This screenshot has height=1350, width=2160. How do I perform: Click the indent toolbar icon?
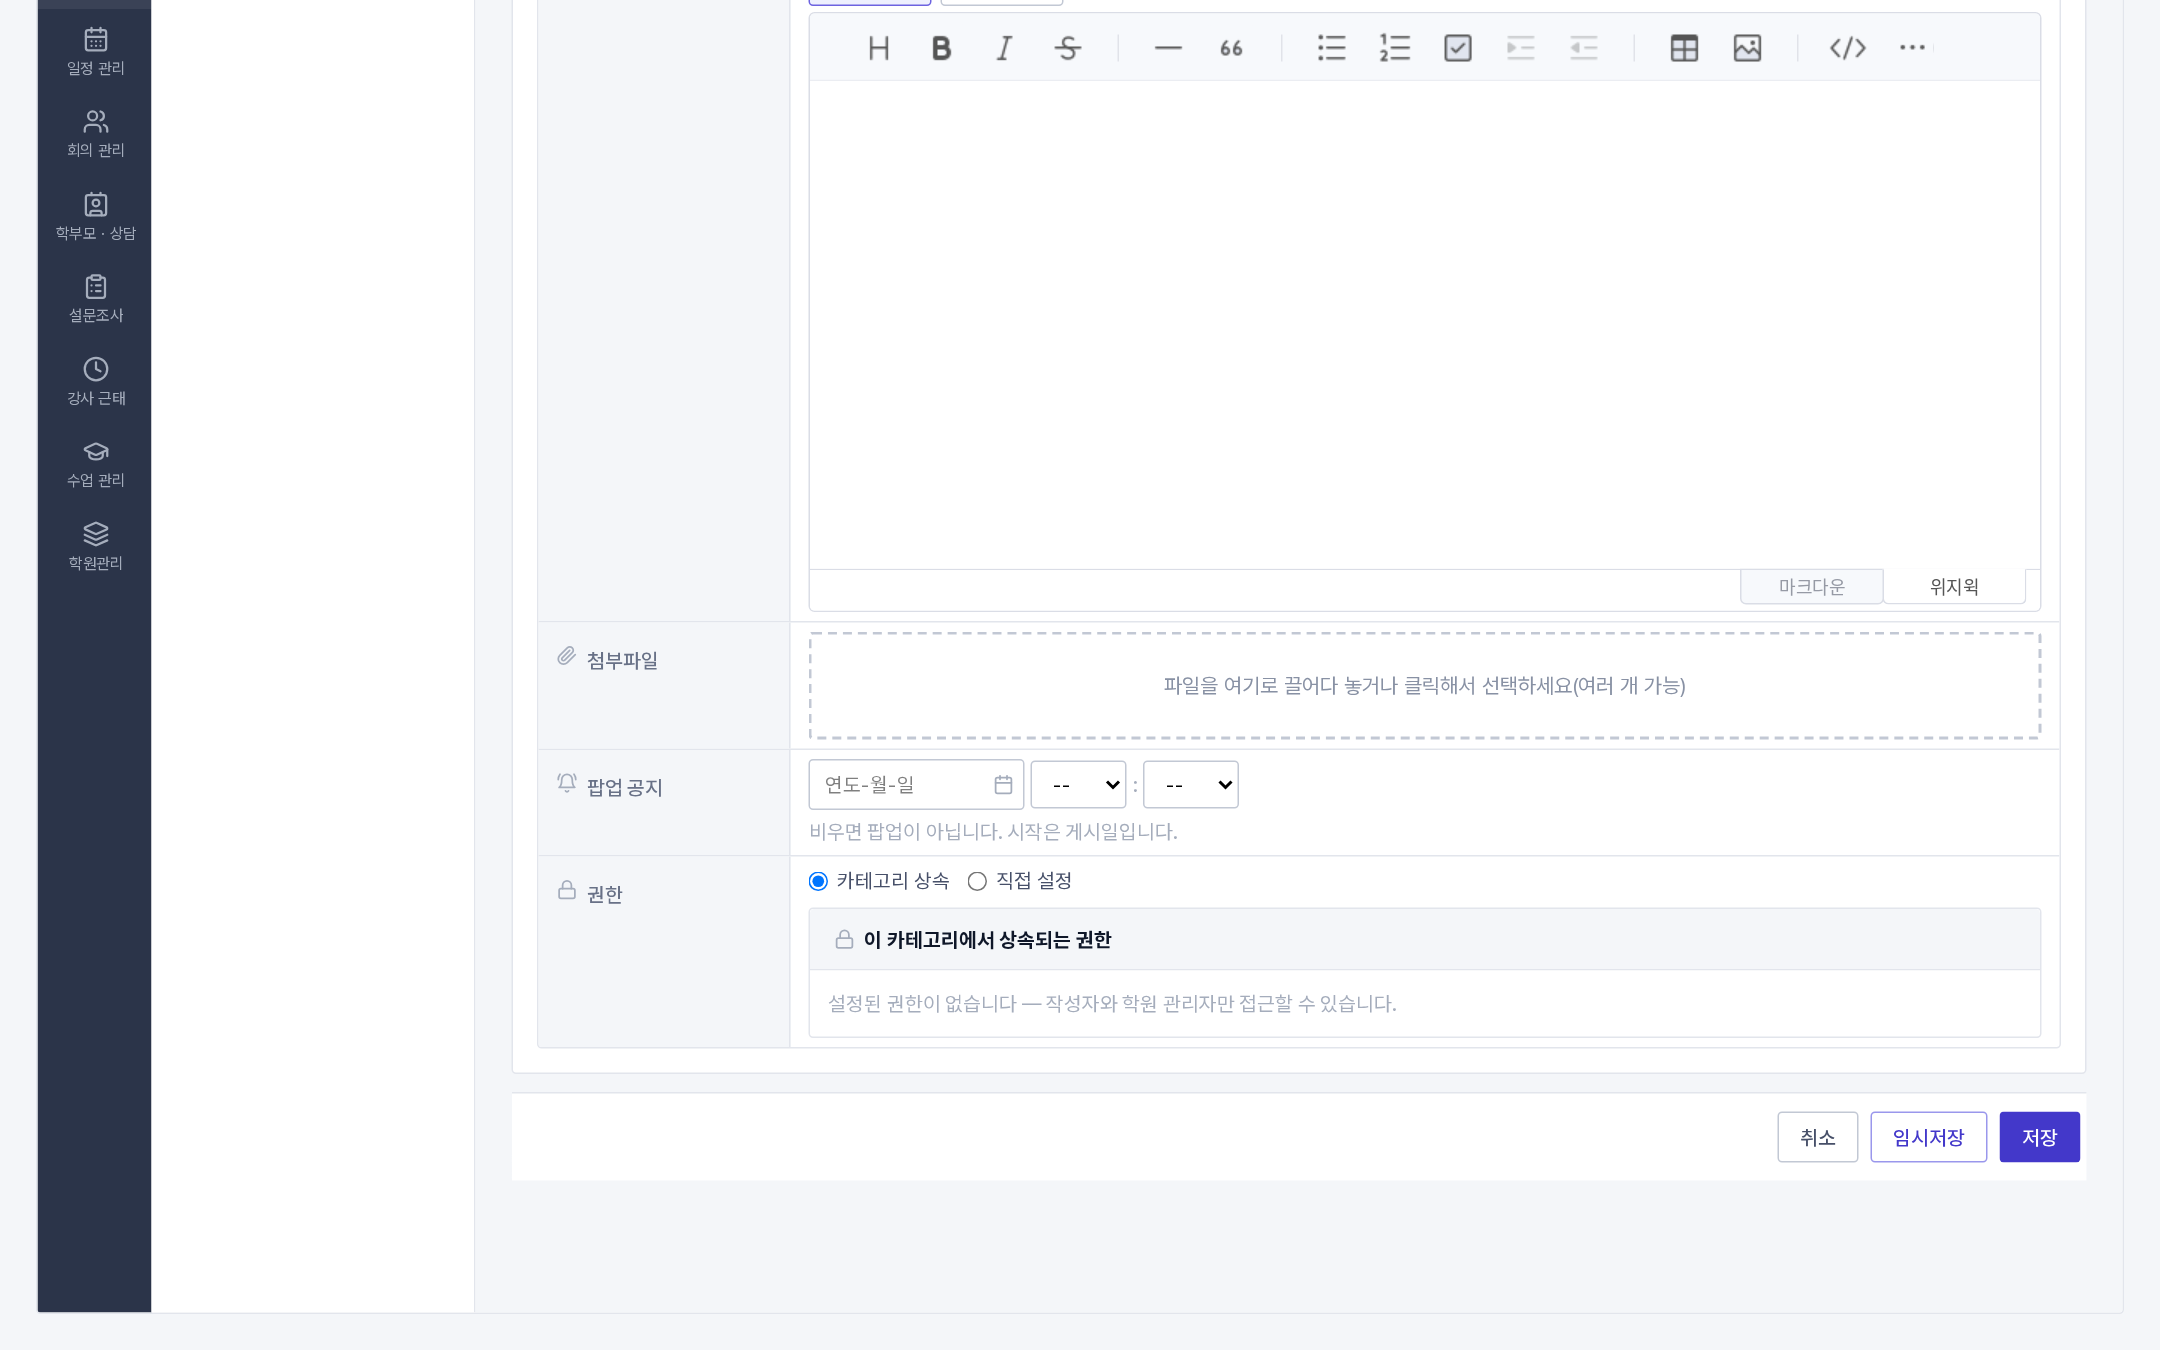pos(1520,48)
